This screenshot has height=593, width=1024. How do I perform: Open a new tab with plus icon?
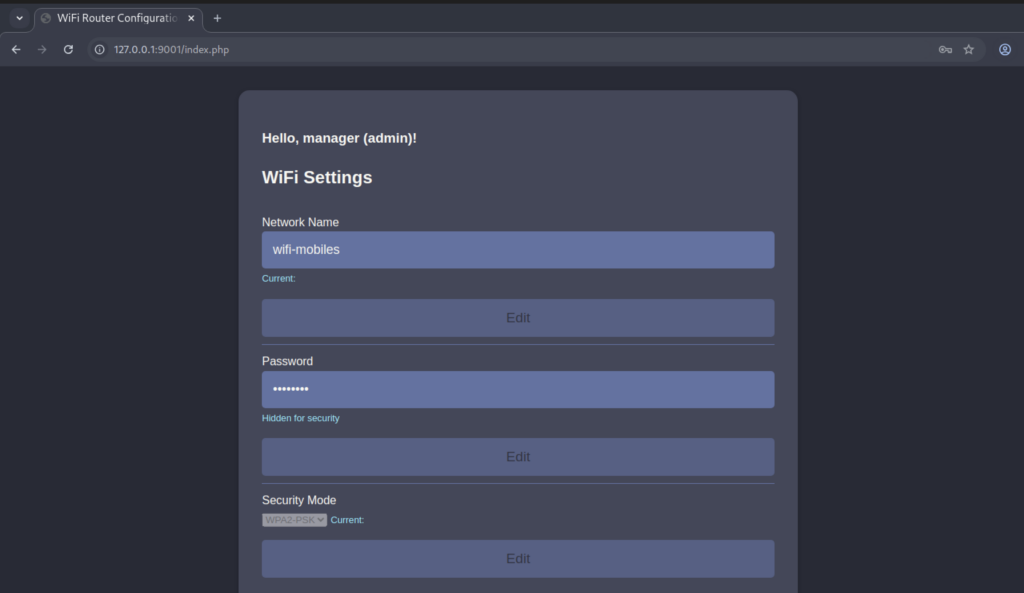(x=217, y=18)
